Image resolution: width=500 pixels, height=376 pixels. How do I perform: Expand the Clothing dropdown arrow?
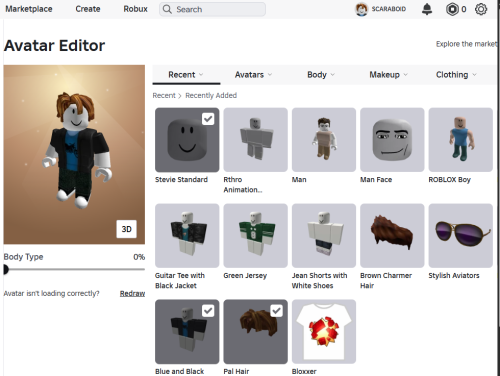(474, 75)
